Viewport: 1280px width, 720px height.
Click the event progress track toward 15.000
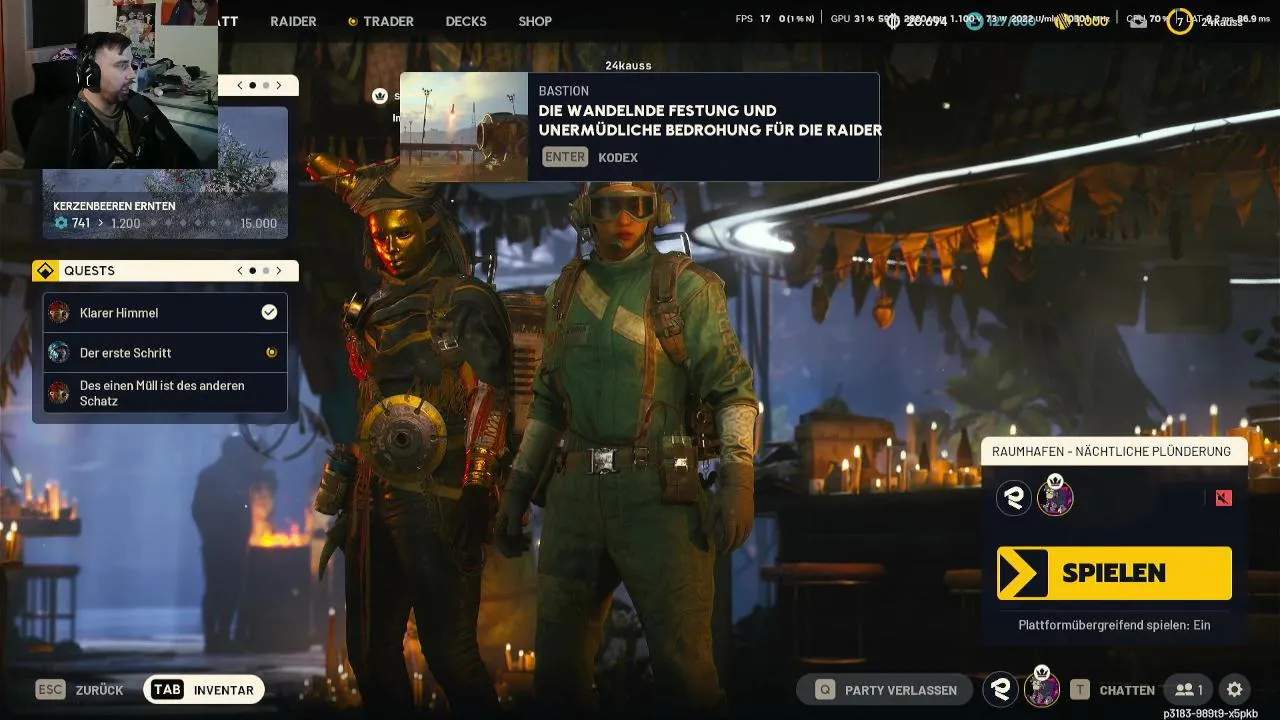pos(190,223)
